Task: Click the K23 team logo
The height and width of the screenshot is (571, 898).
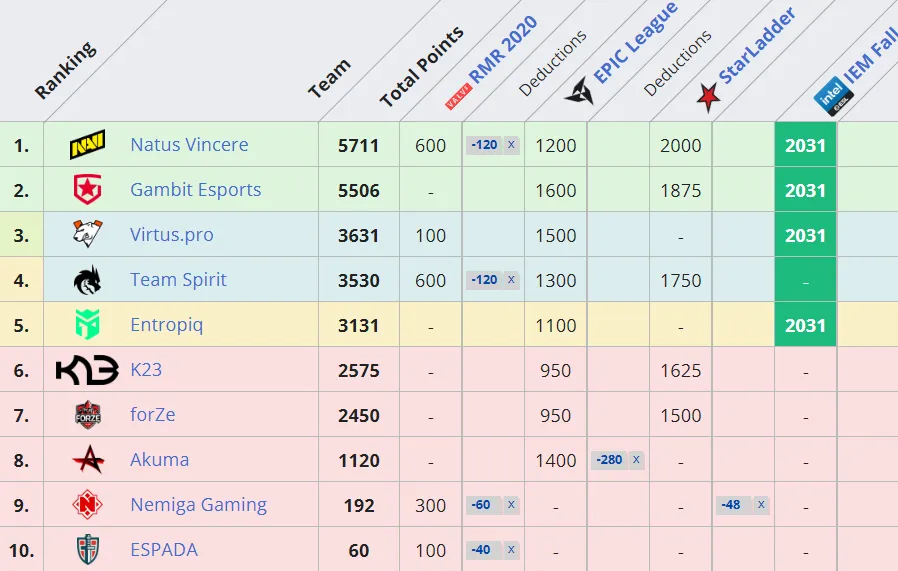Action: pyautogui.click(x=87, y=369)
